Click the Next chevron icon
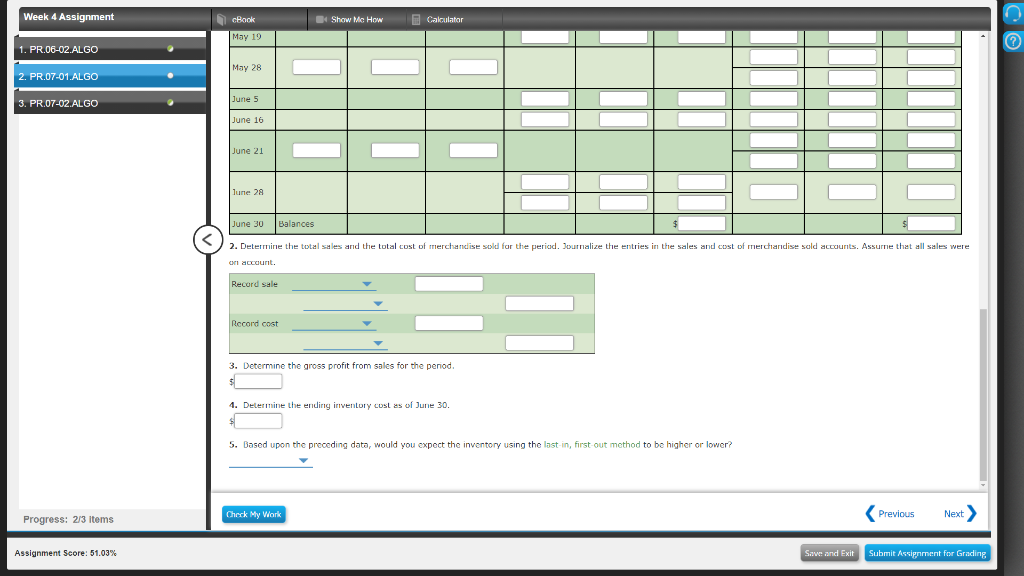The height and width of the screenshot is (576, 1024). (972, 513)
